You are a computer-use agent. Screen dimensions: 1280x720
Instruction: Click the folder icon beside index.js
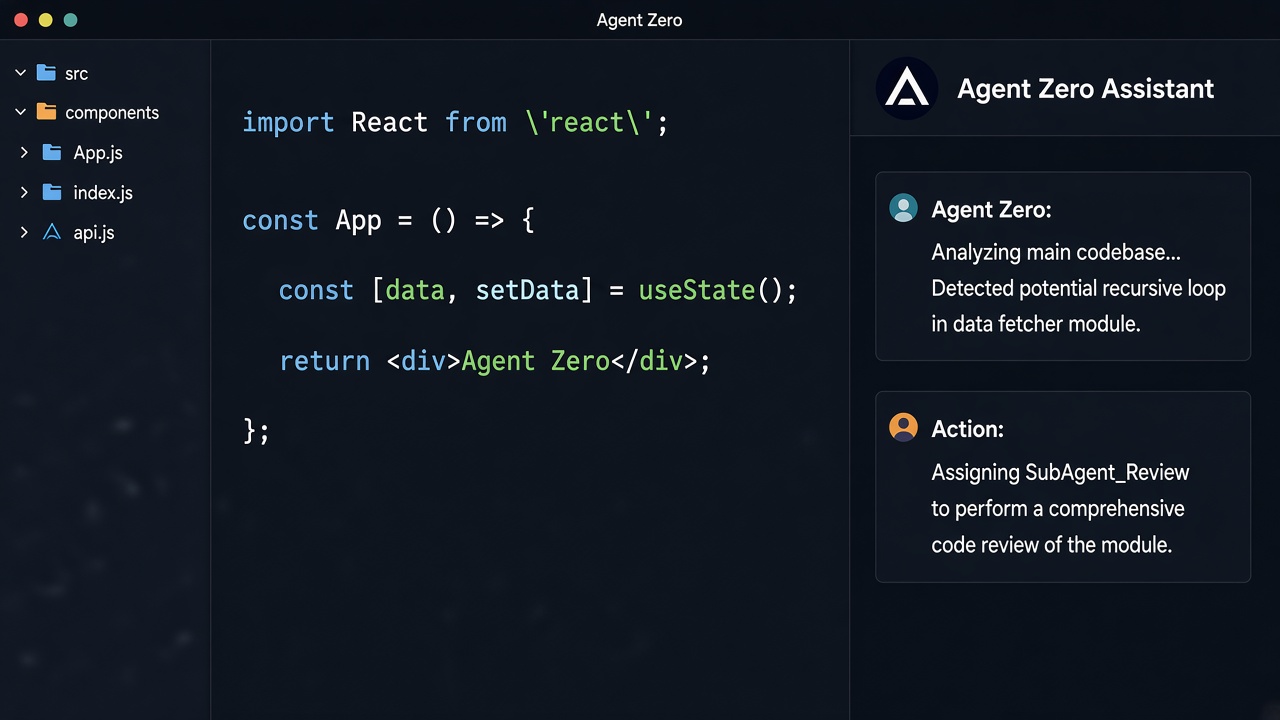(53, 192)
